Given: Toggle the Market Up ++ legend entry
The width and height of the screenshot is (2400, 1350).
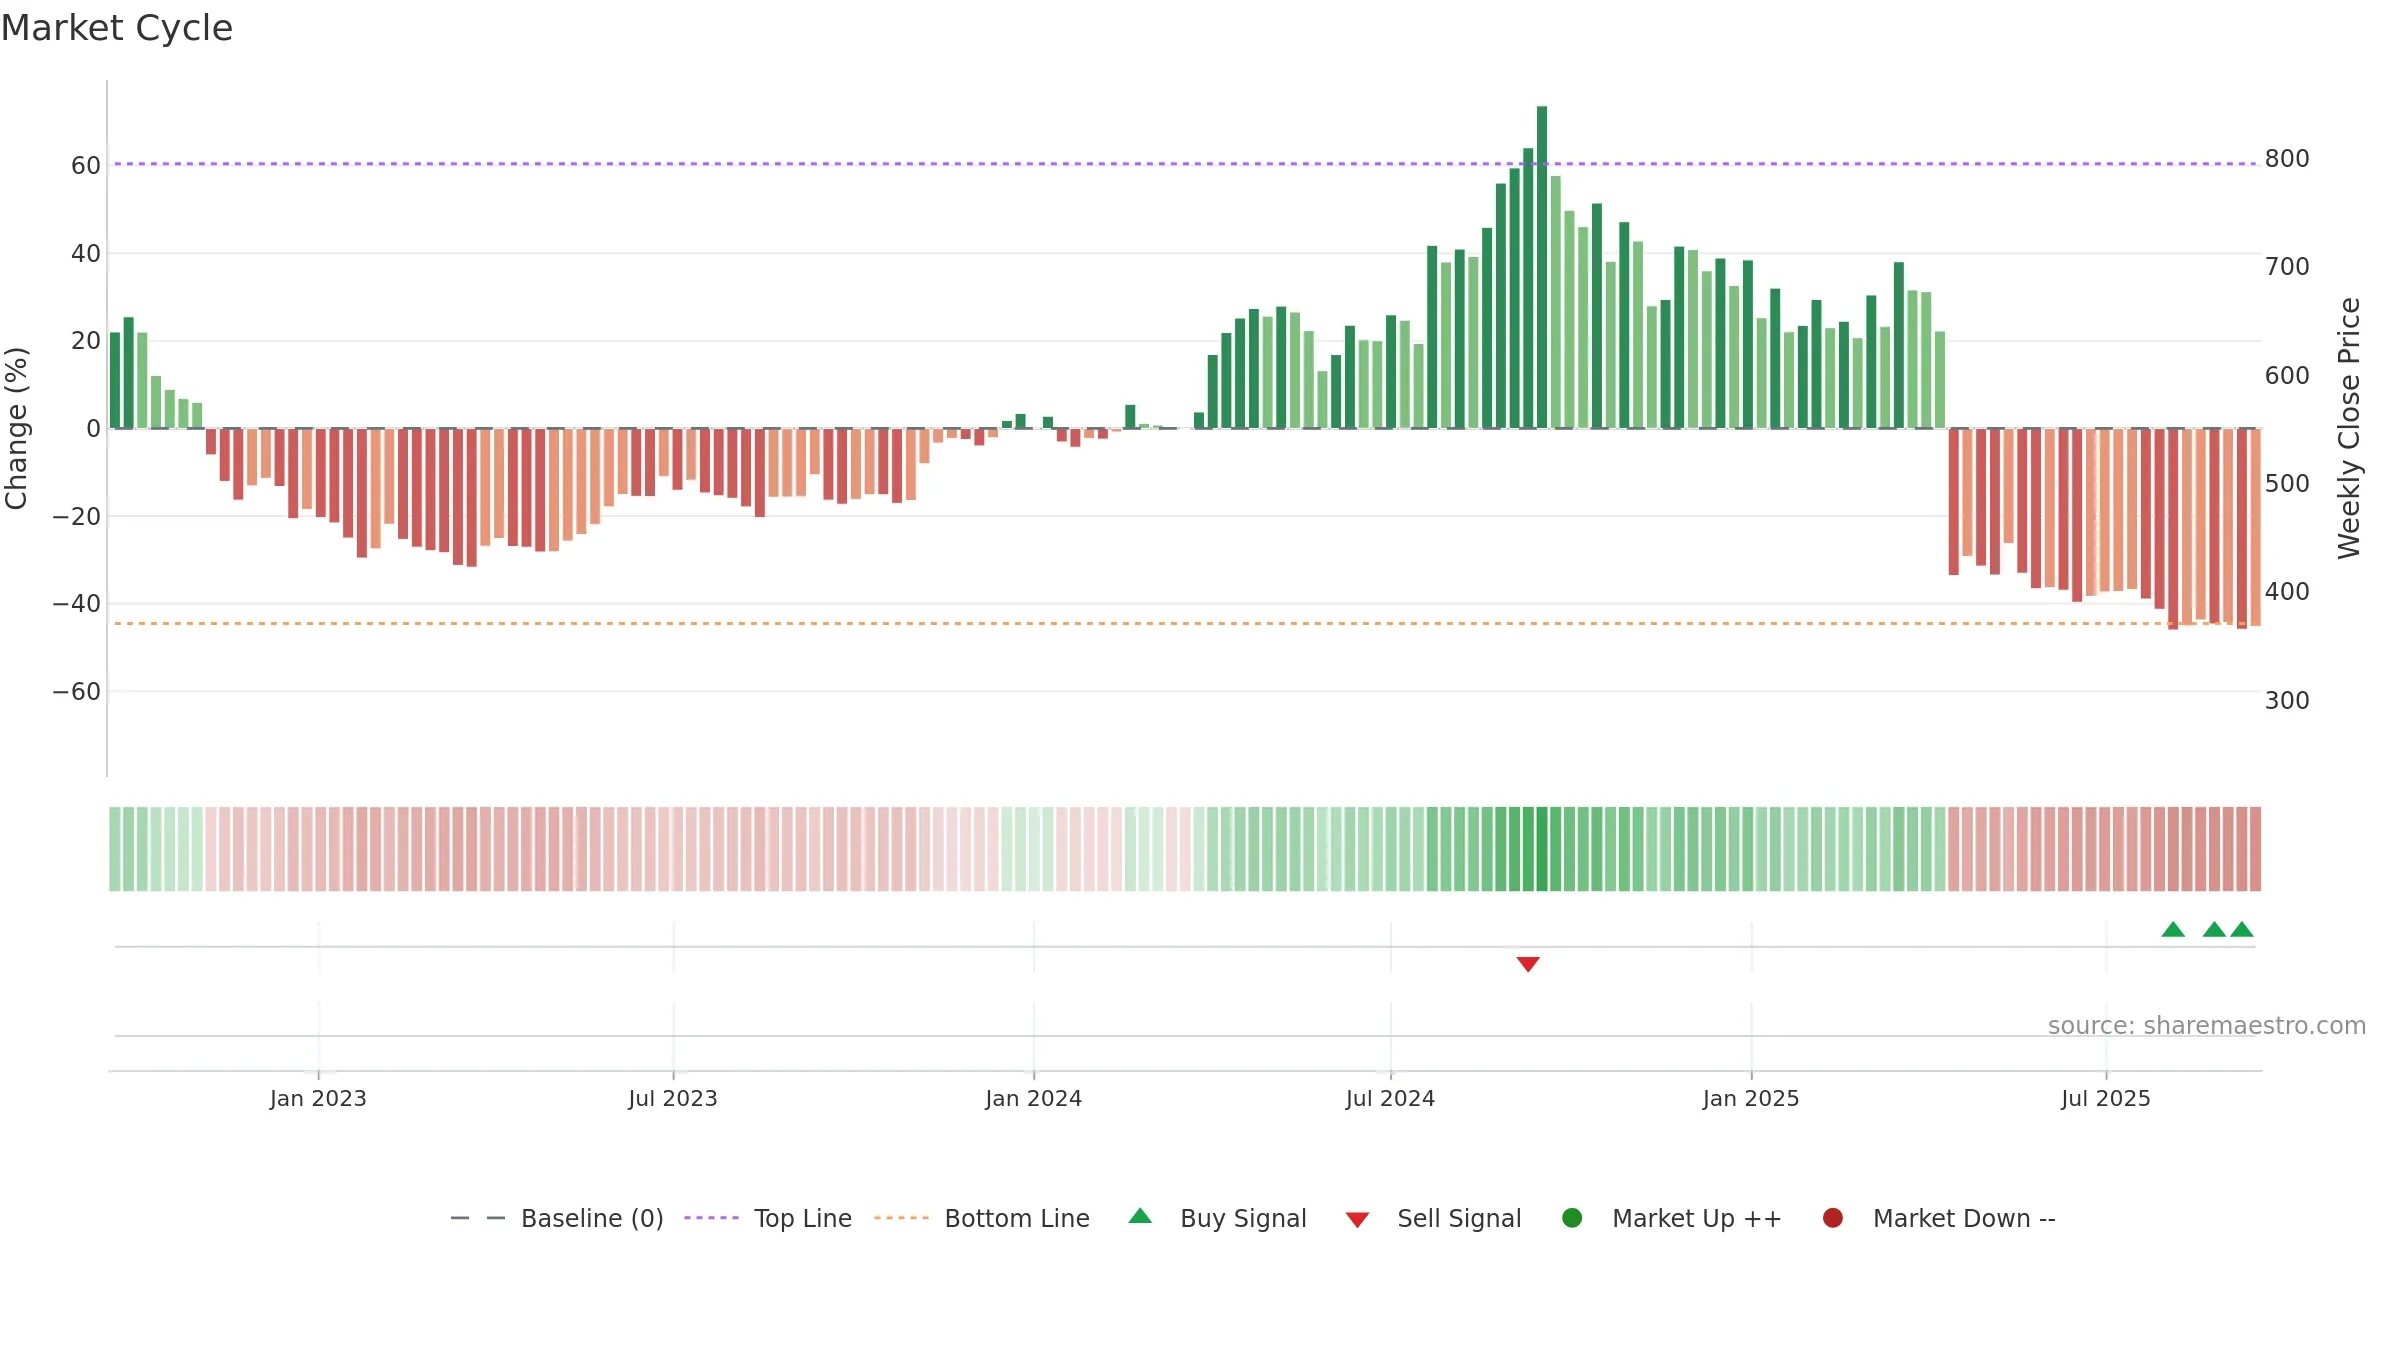Looking at the screenshot, I should (x=1671, y=1218).
